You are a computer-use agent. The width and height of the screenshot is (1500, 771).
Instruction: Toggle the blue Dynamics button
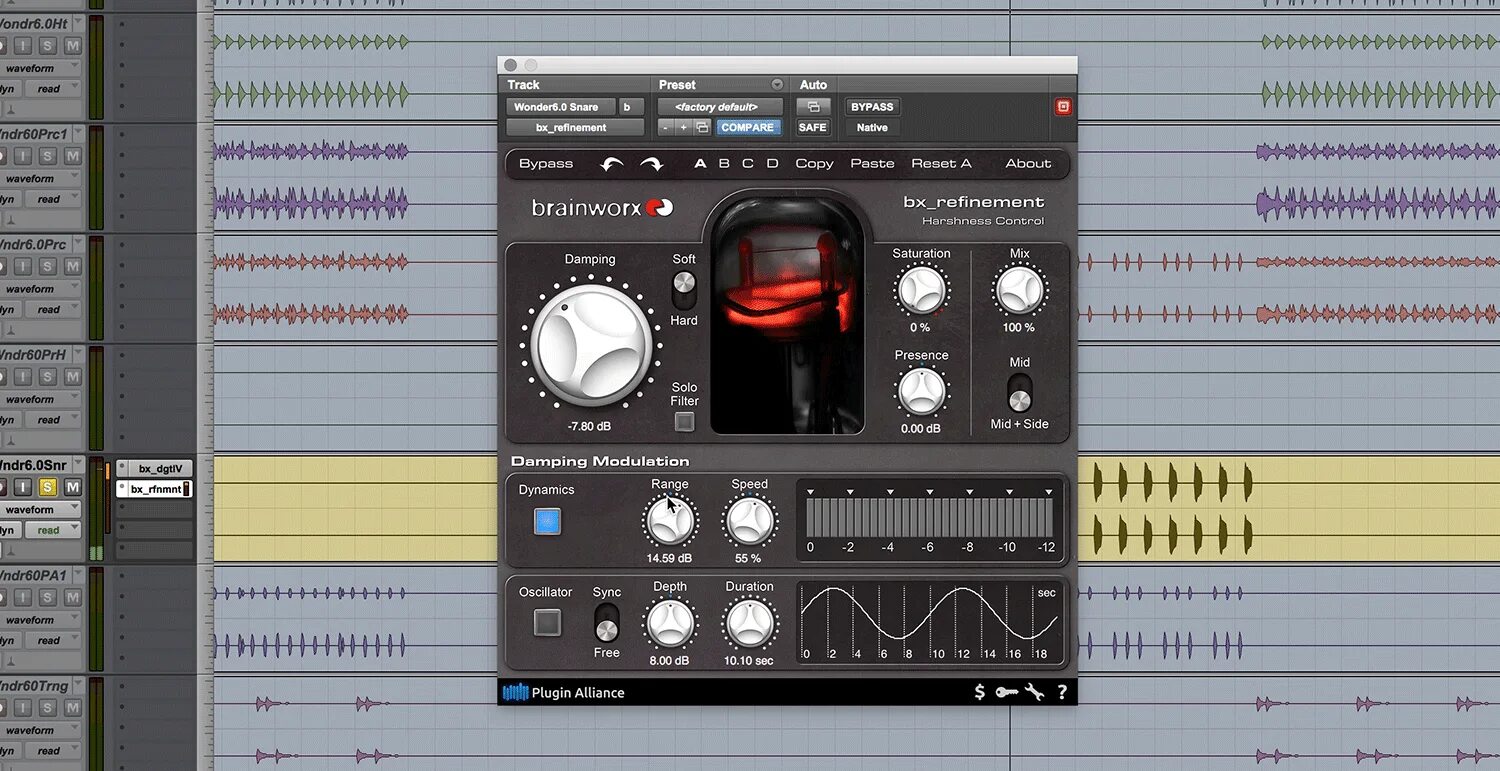(x=547, y=521)
